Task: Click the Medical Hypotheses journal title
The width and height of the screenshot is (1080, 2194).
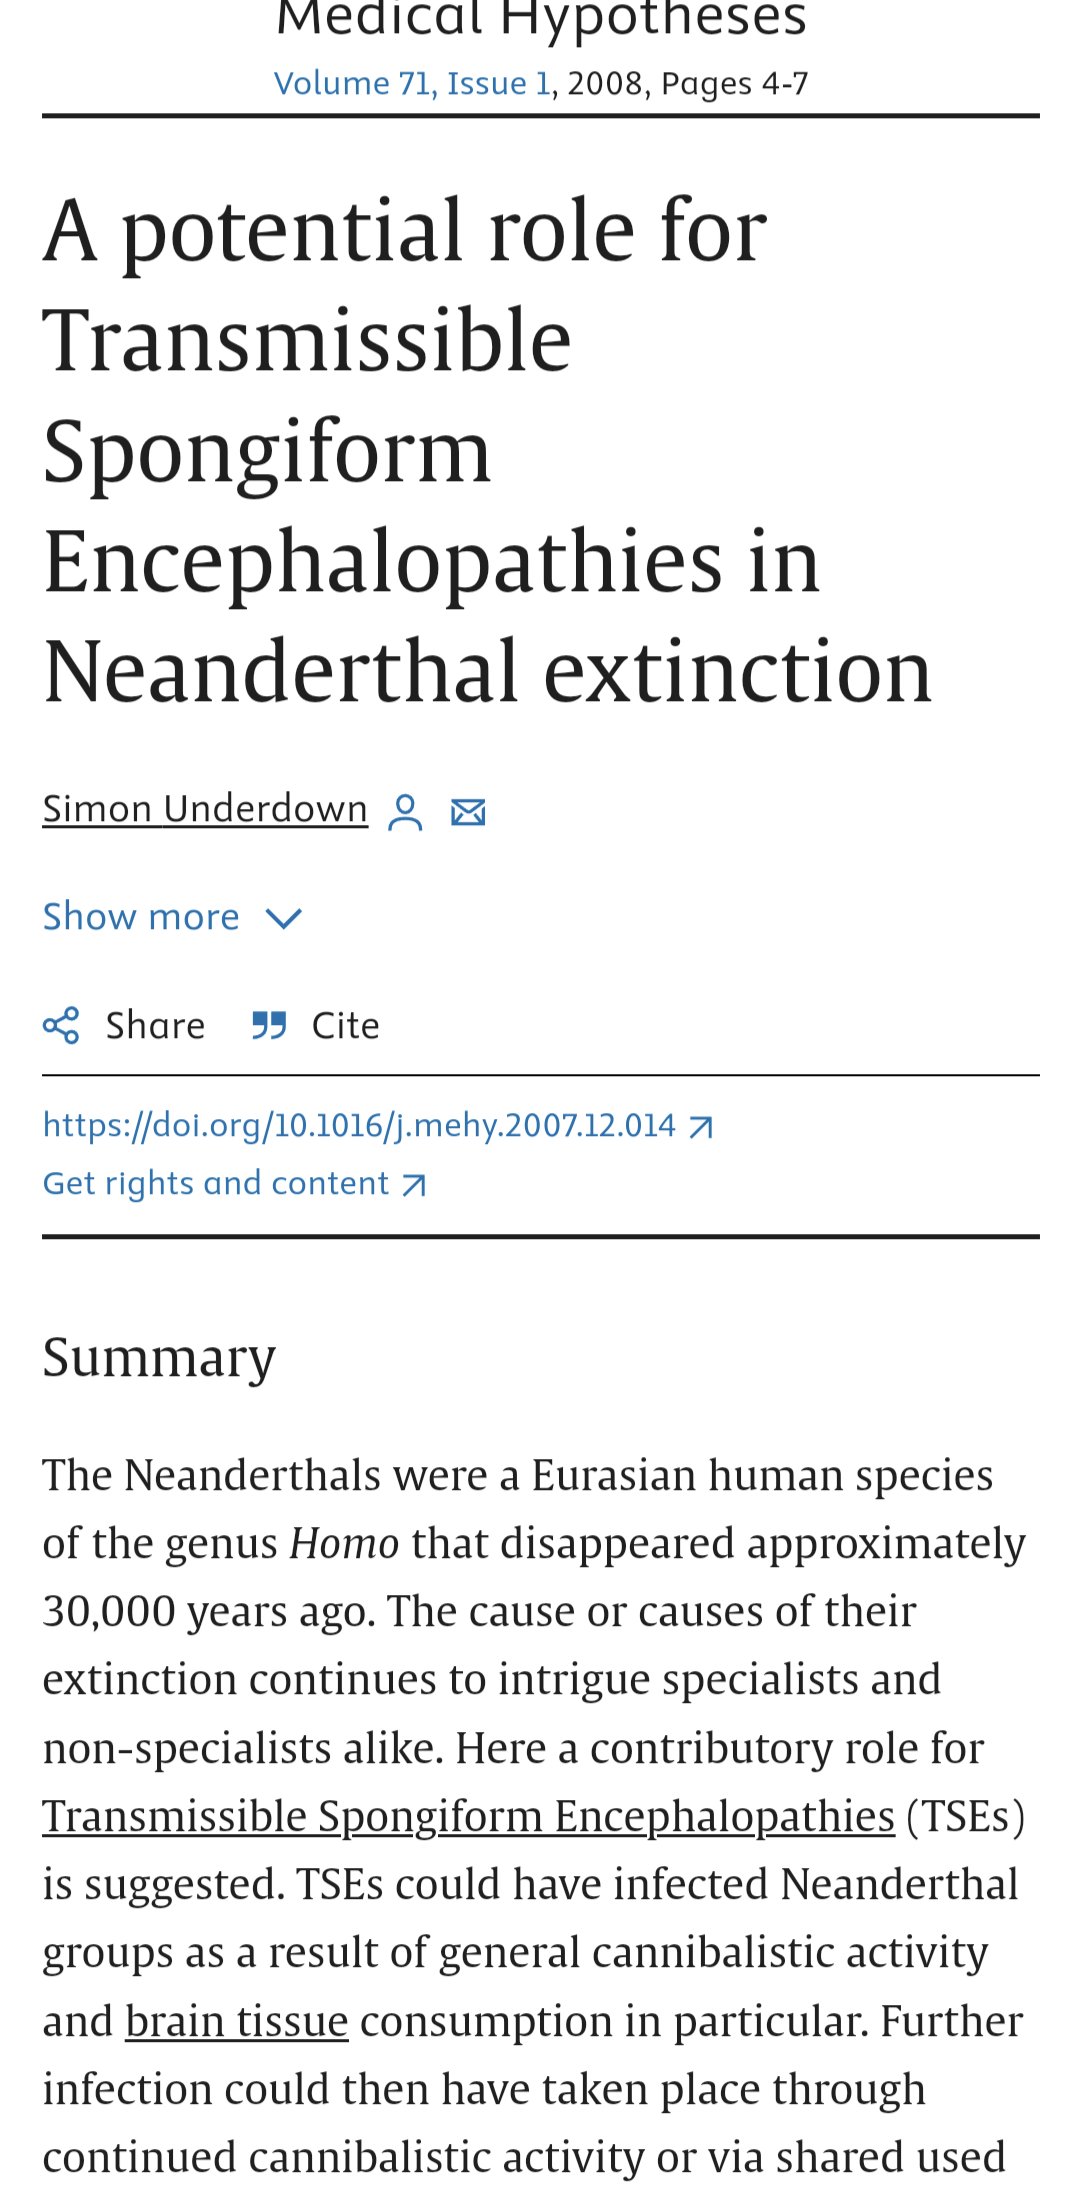Action: [x=541, y=19]
